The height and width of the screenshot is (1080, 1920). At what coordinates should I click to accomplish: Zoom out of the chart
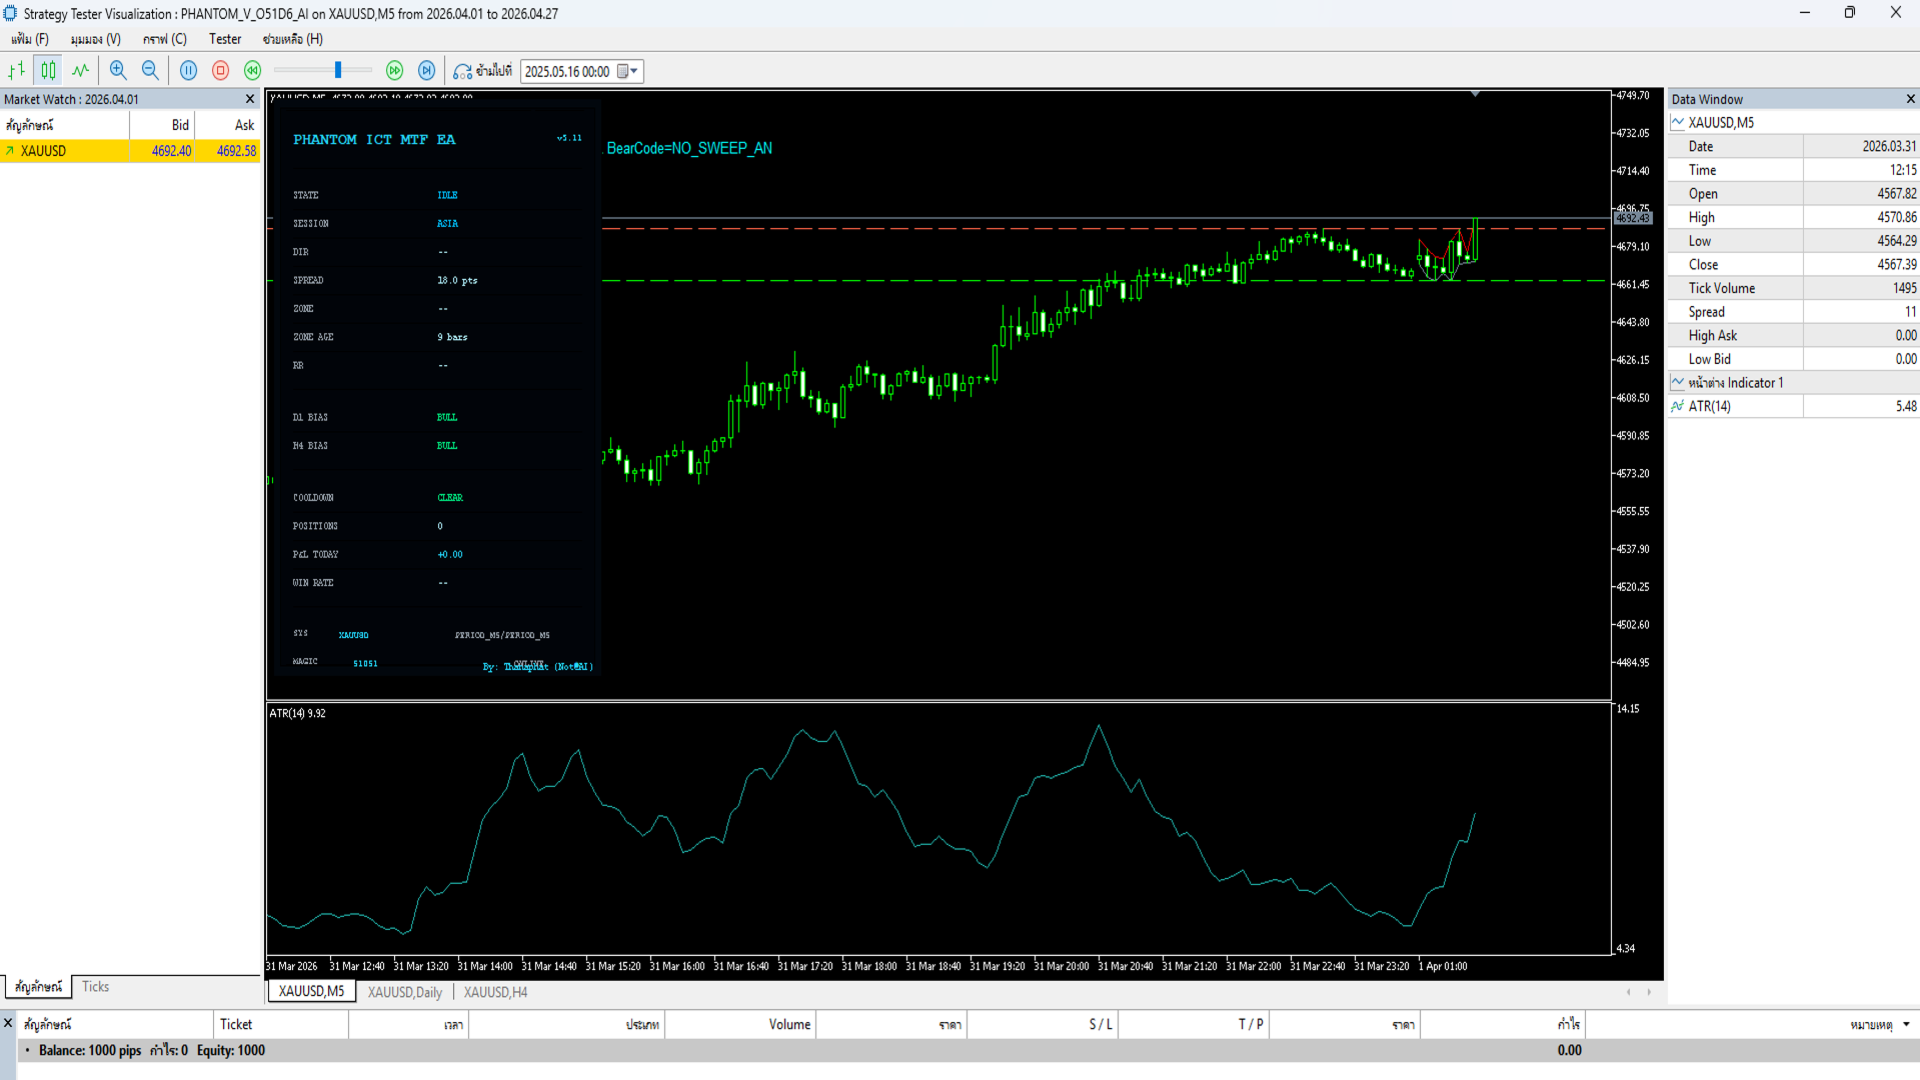click(x=150, y=71)
